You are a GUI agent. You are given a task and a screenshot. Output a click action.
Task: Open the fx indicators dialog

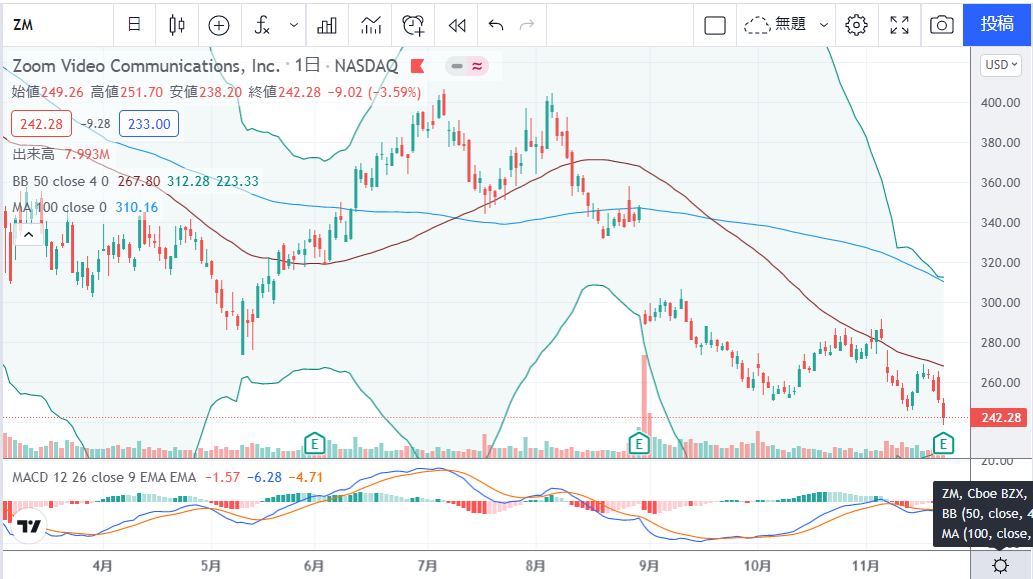click(262, 25)
